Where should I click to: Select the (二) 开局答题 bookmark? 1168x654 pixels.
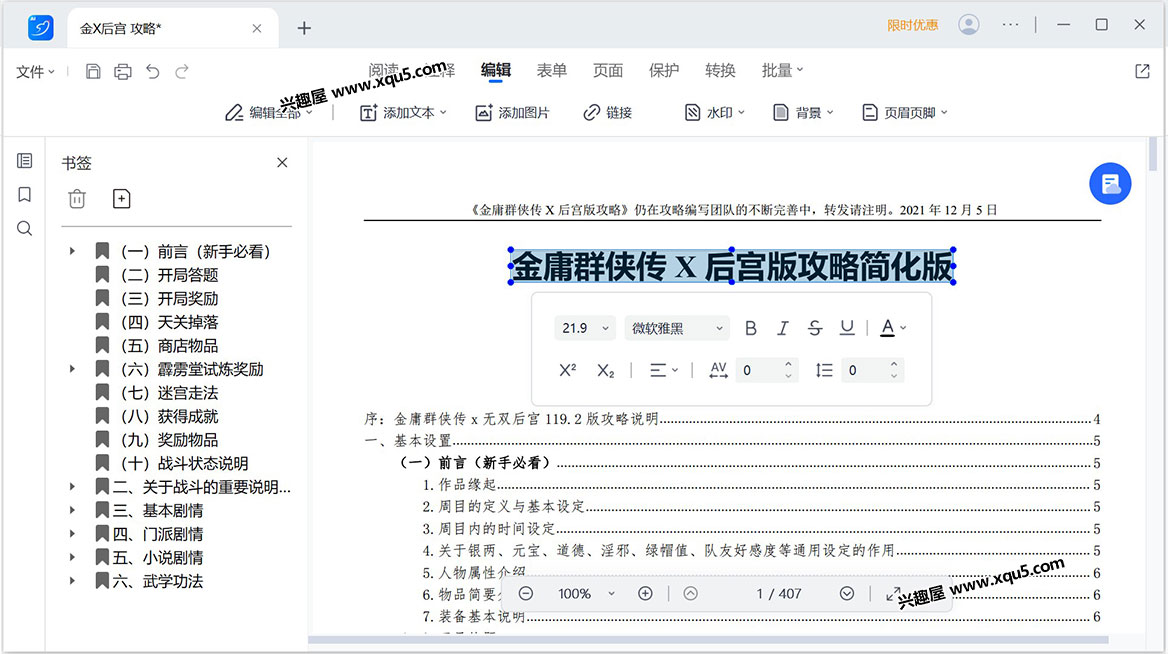(x=157, y=276)
